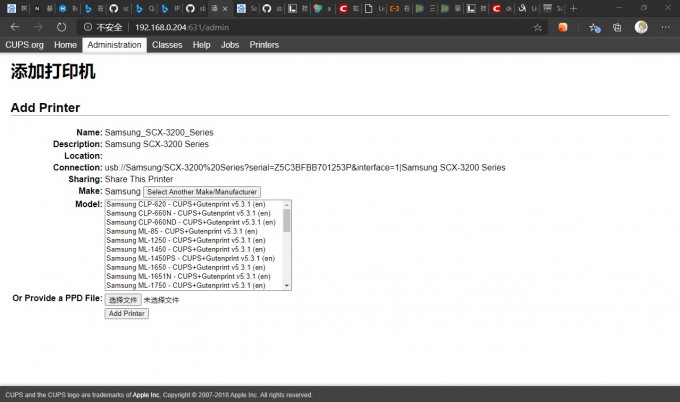
Task: Switch to the first Baidu paw tab
Action: (12, 8)
